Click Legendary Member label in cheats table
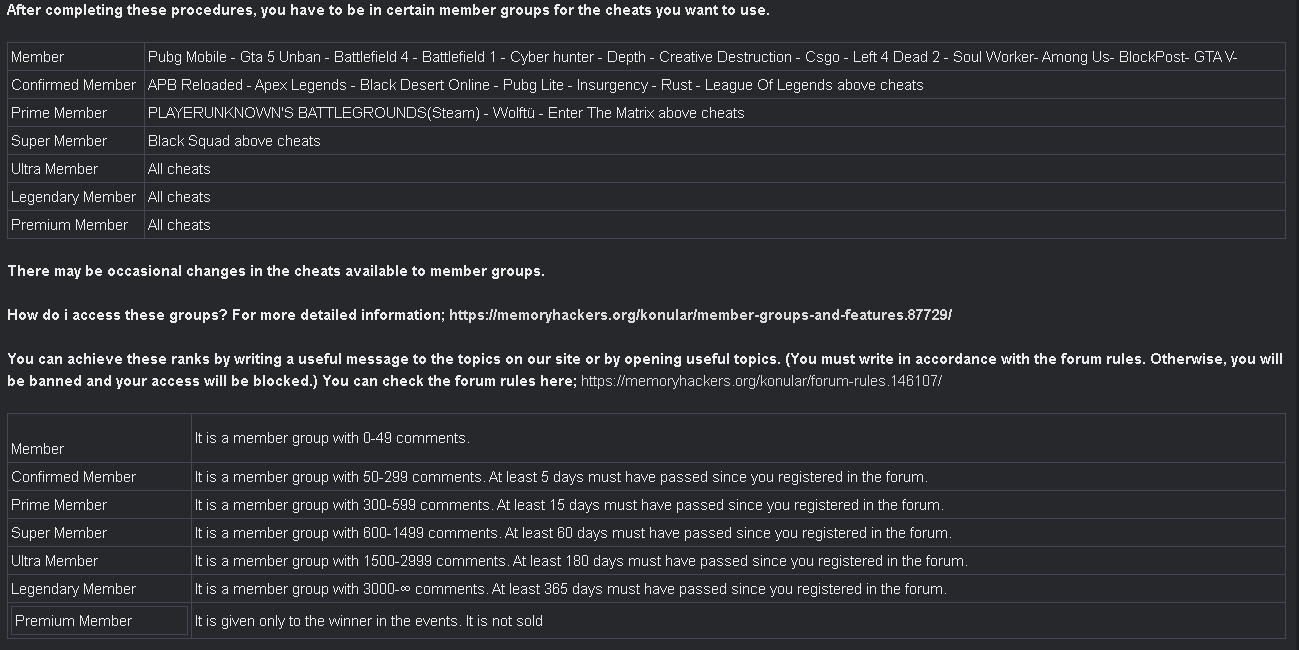1299x650 pixels. click(x=73, y=197)
